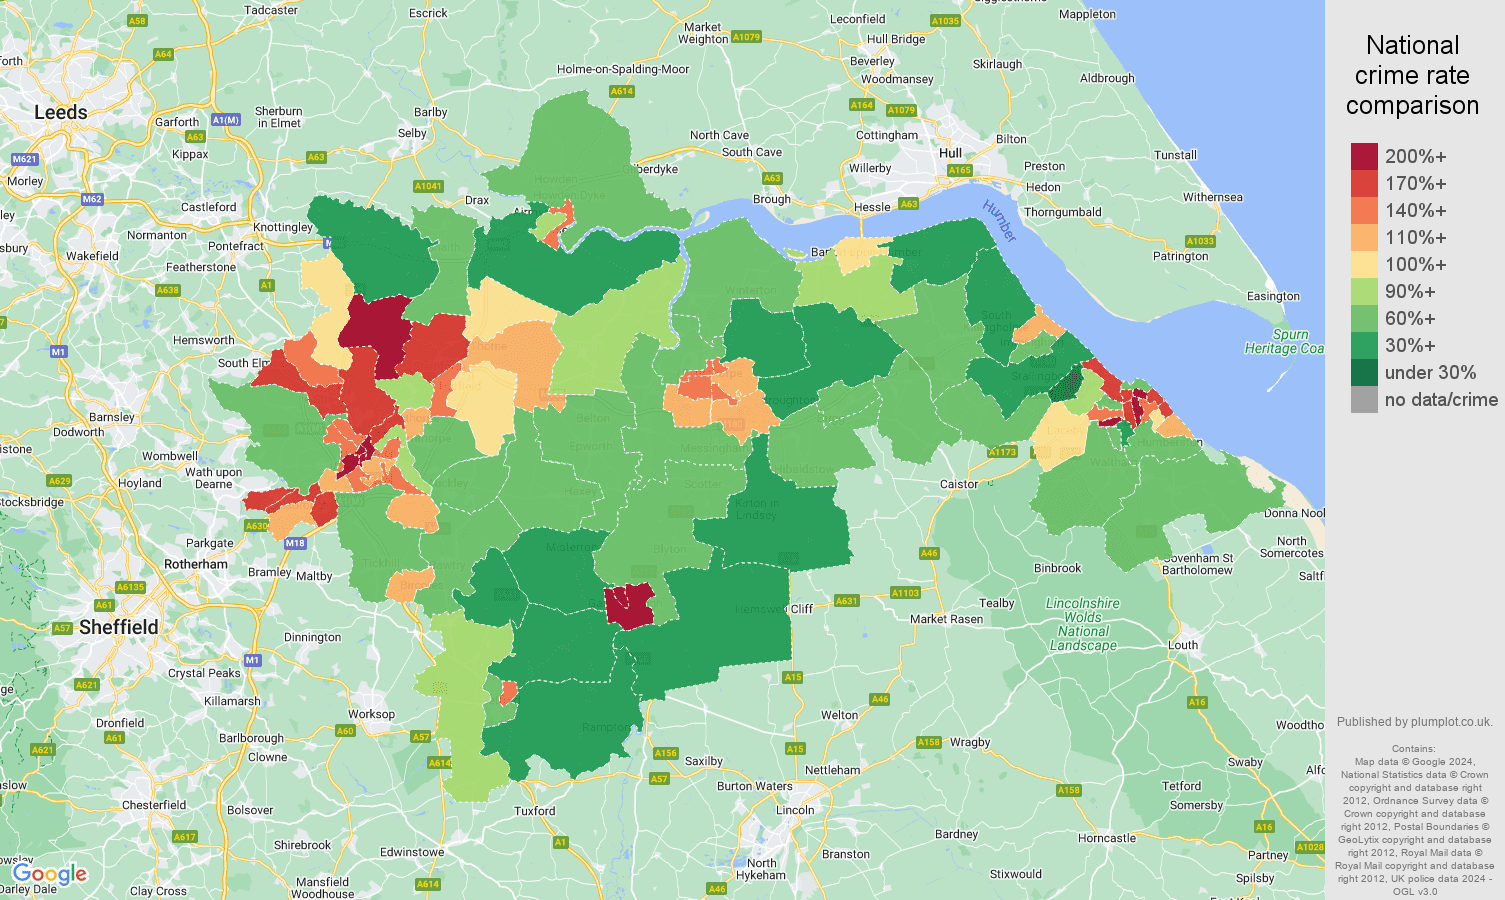1505x900 pixels.
Task: Click the Chesterfield town label
Action: pyautogui.click(x=154, y=805)
